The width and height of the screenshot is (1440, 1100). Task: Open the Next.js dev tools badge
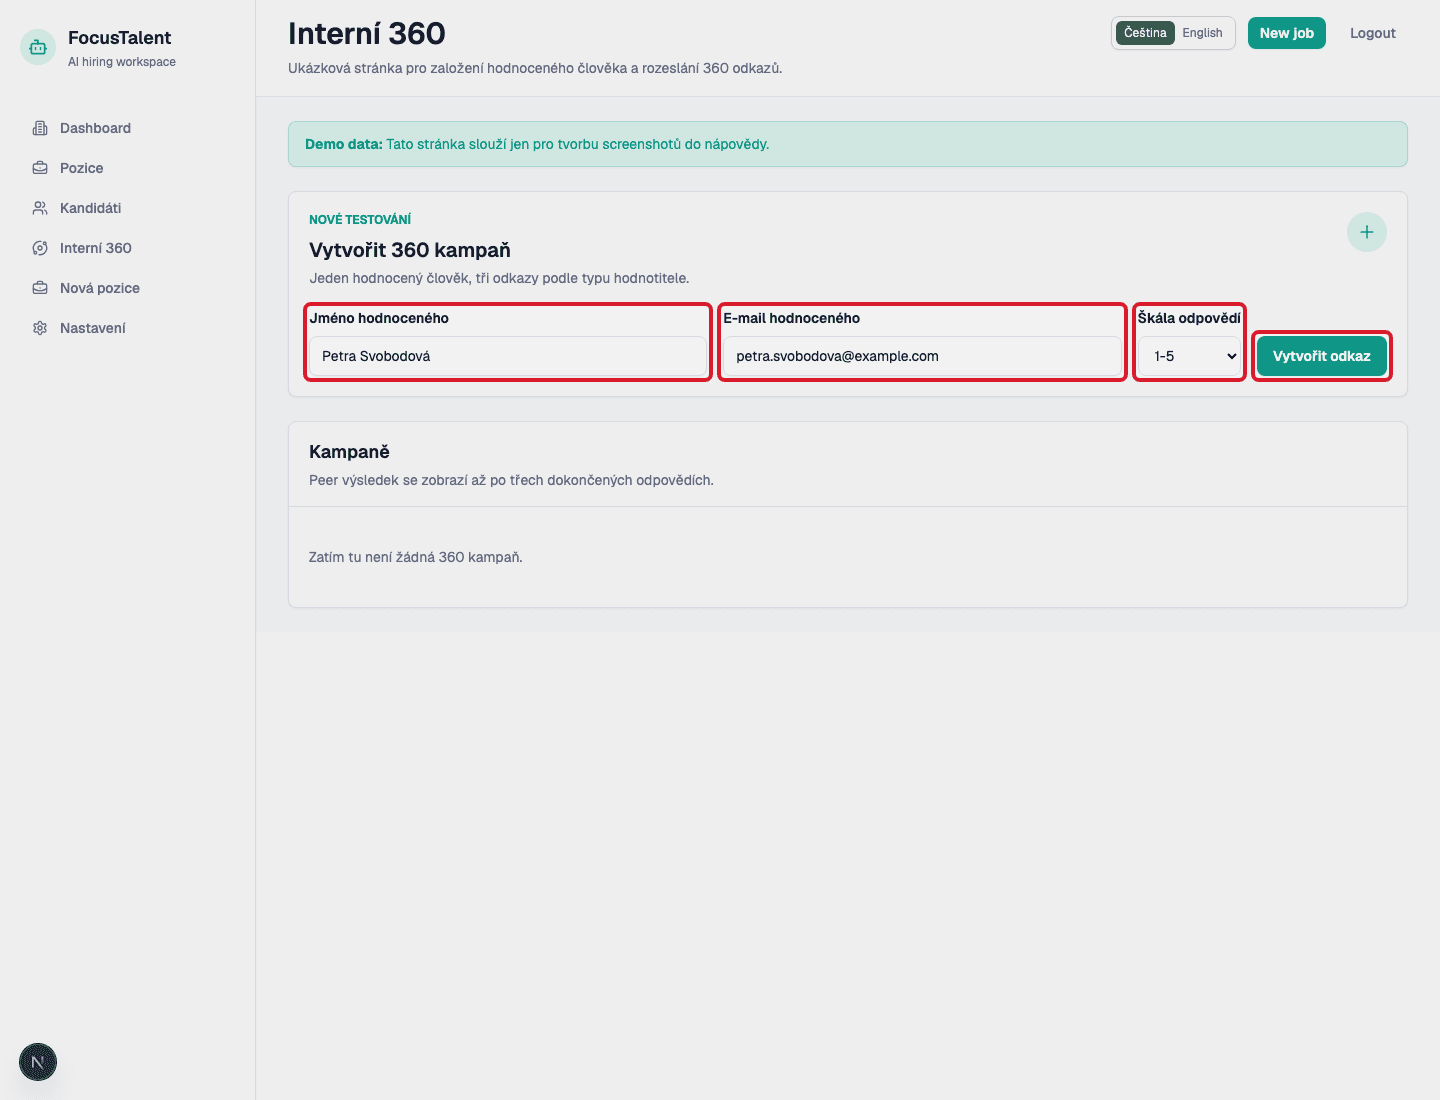[x=38, y=1062]
